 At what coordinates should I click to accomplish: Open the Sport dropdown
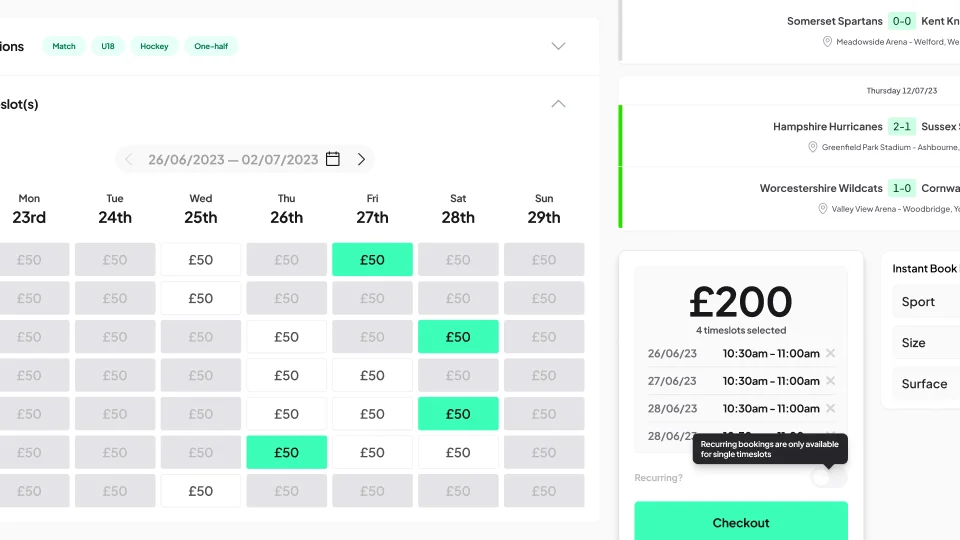(x=925, y=302)
